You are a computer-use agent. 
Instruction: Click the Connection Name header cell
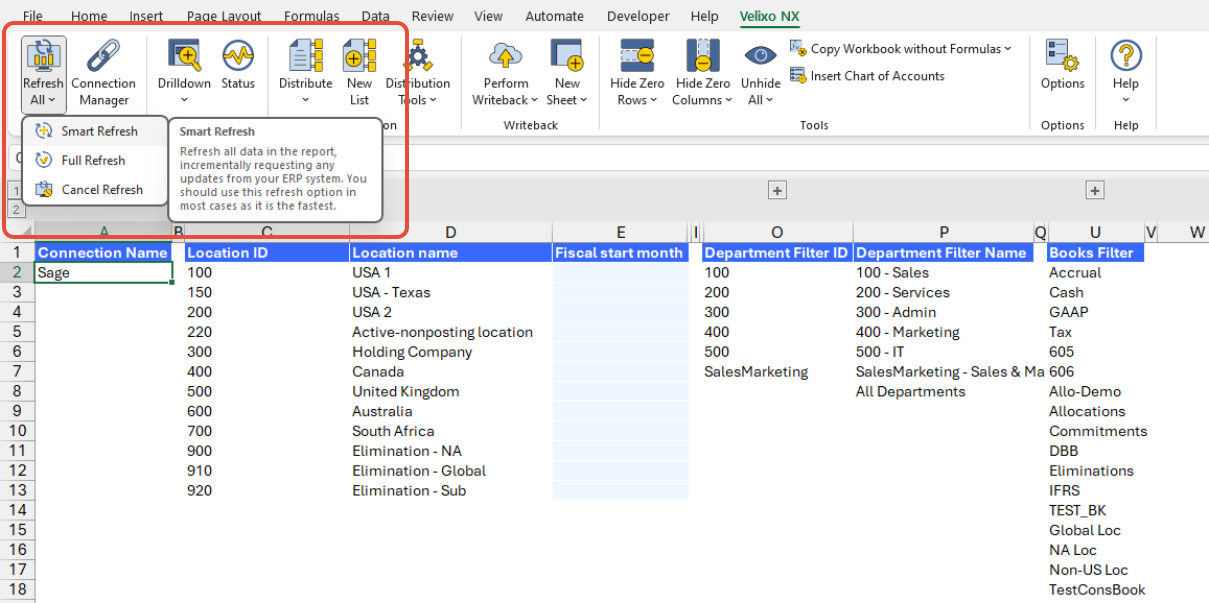tap(103, 252)
